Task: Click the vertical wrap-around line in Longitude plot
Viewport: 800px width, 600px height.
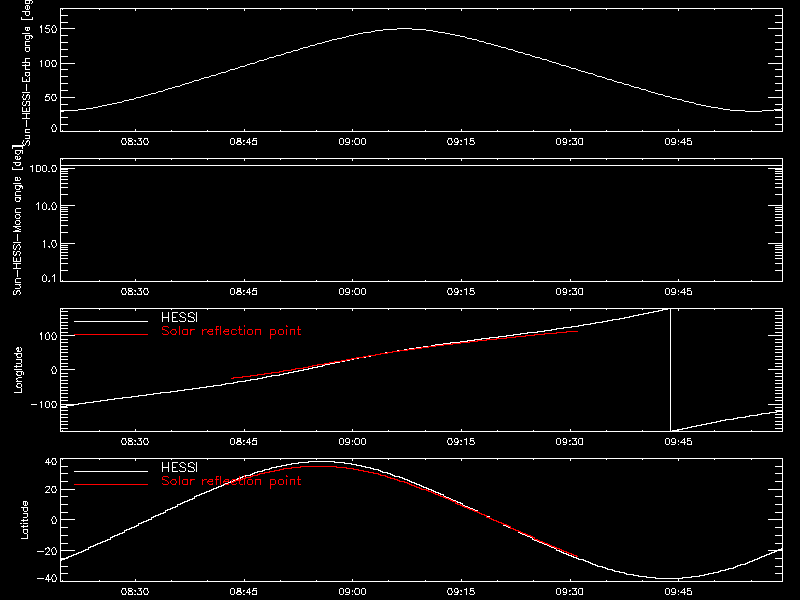Action: click(670, 370)
